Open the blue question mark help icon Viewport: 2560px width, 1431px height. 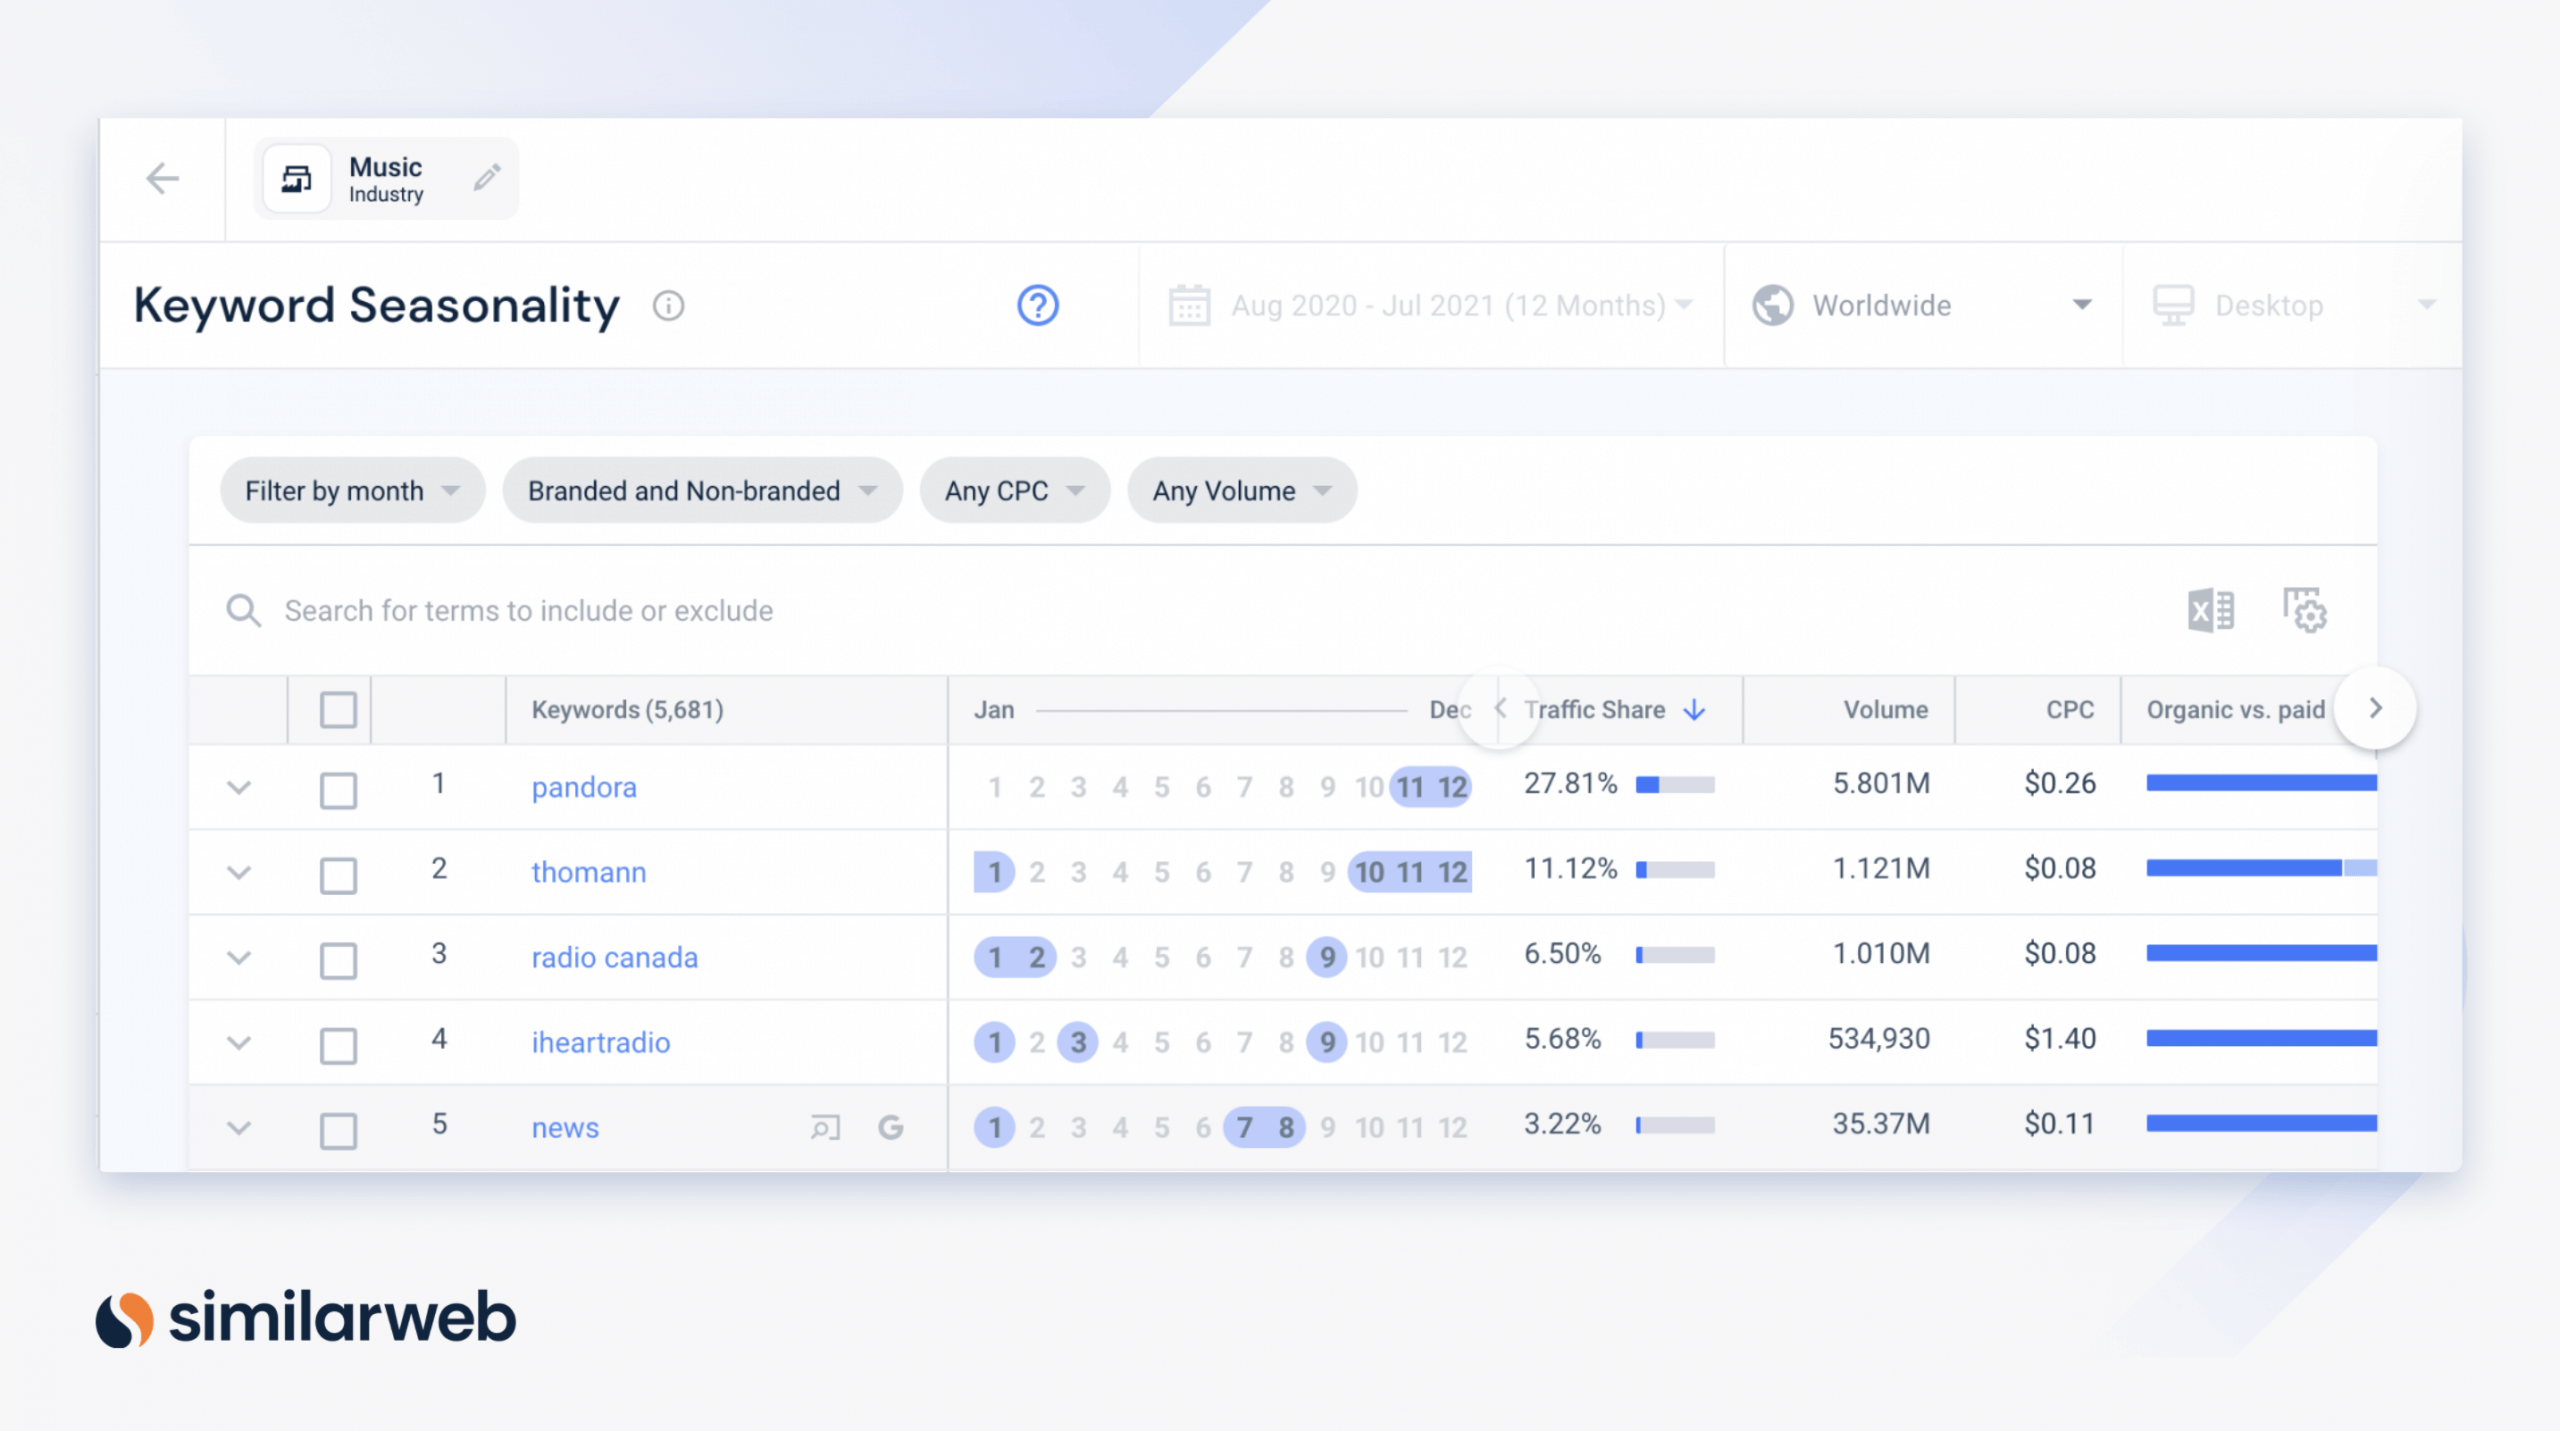coord(1038,305)
